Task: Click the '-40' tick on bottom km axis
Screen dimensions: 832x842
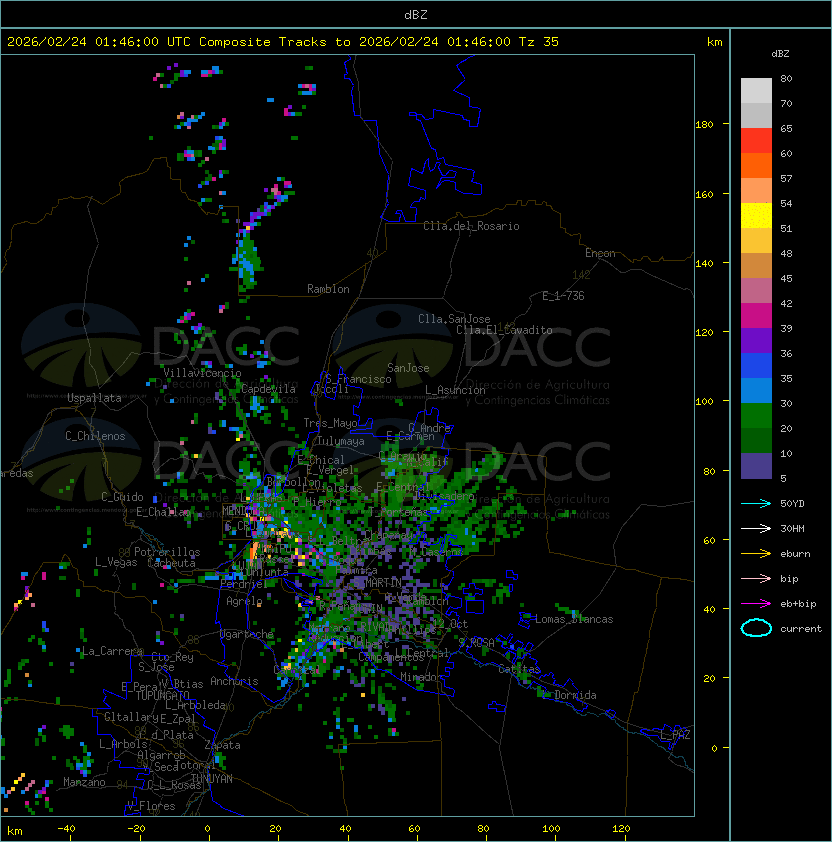Action: pos(66,829)
